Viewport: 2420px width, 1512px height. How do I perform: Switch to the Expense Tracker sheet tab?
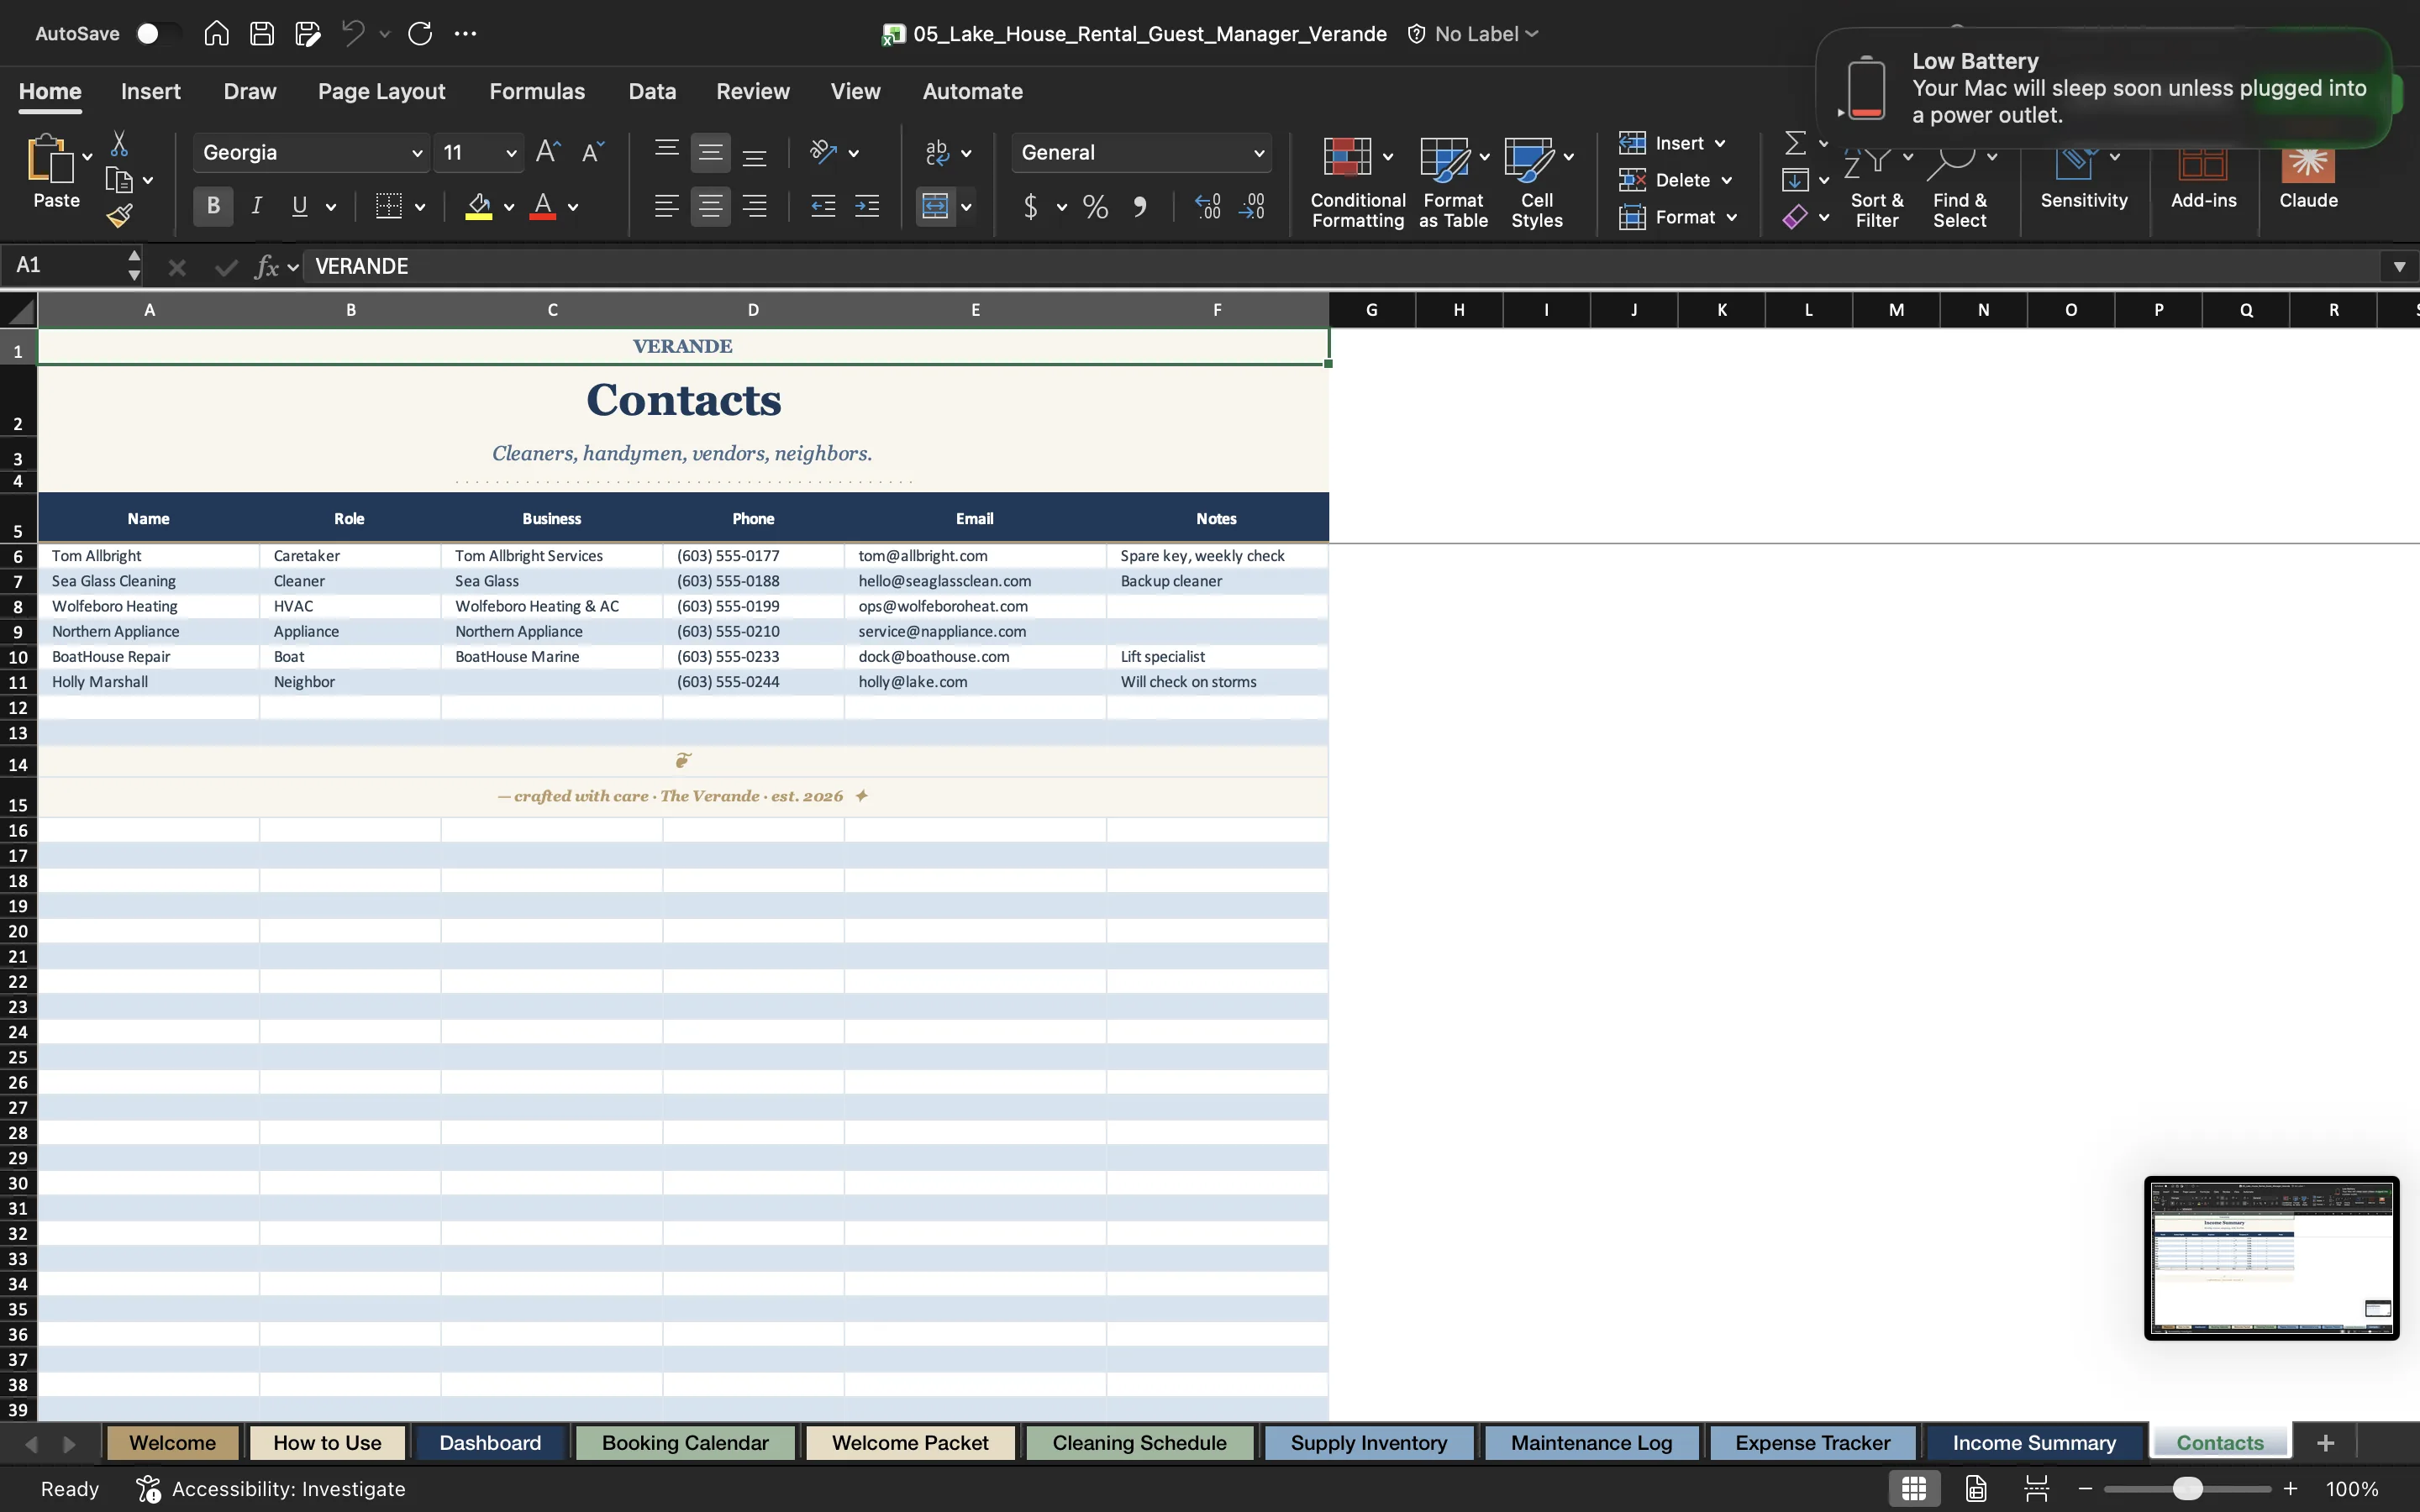click(1812, 1443)
